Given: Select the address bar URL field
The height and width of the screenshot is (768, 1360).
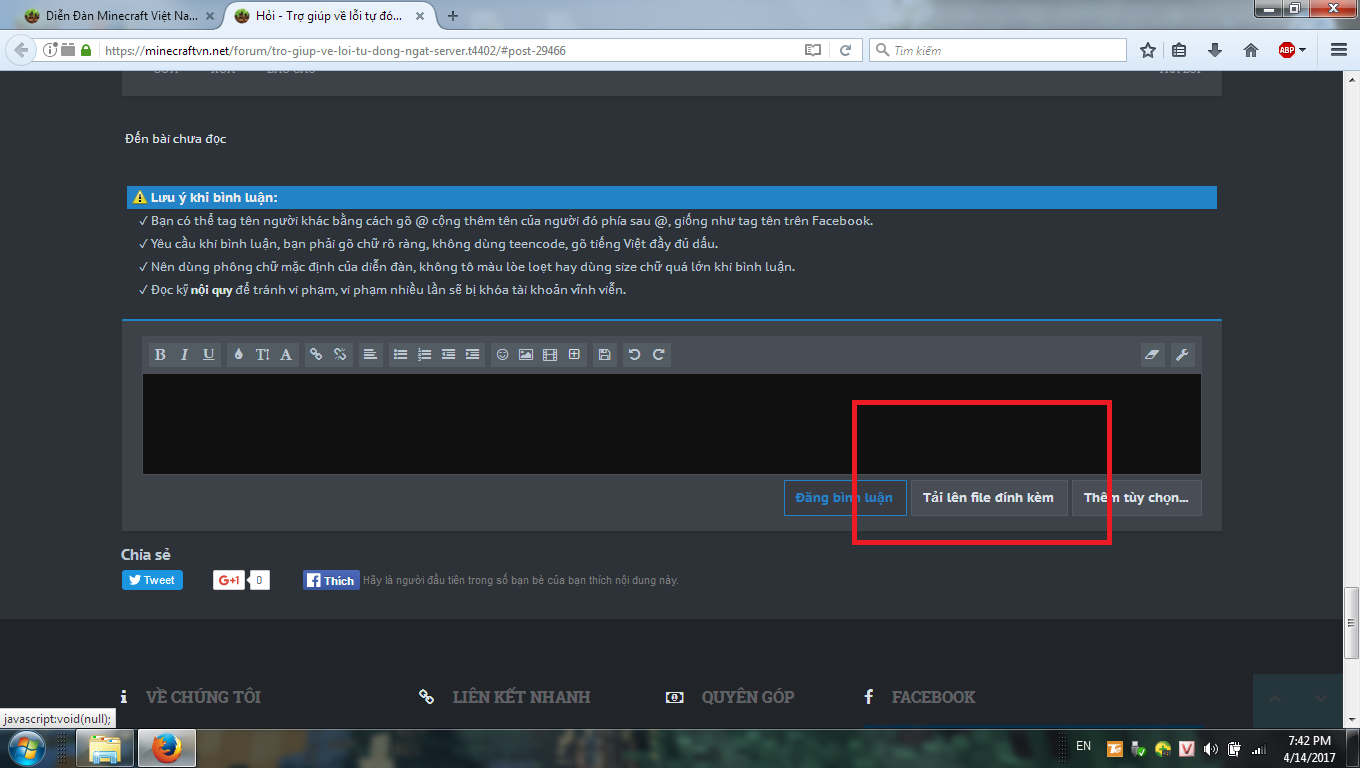Looking at the screenshot, I should coord(450,50).
